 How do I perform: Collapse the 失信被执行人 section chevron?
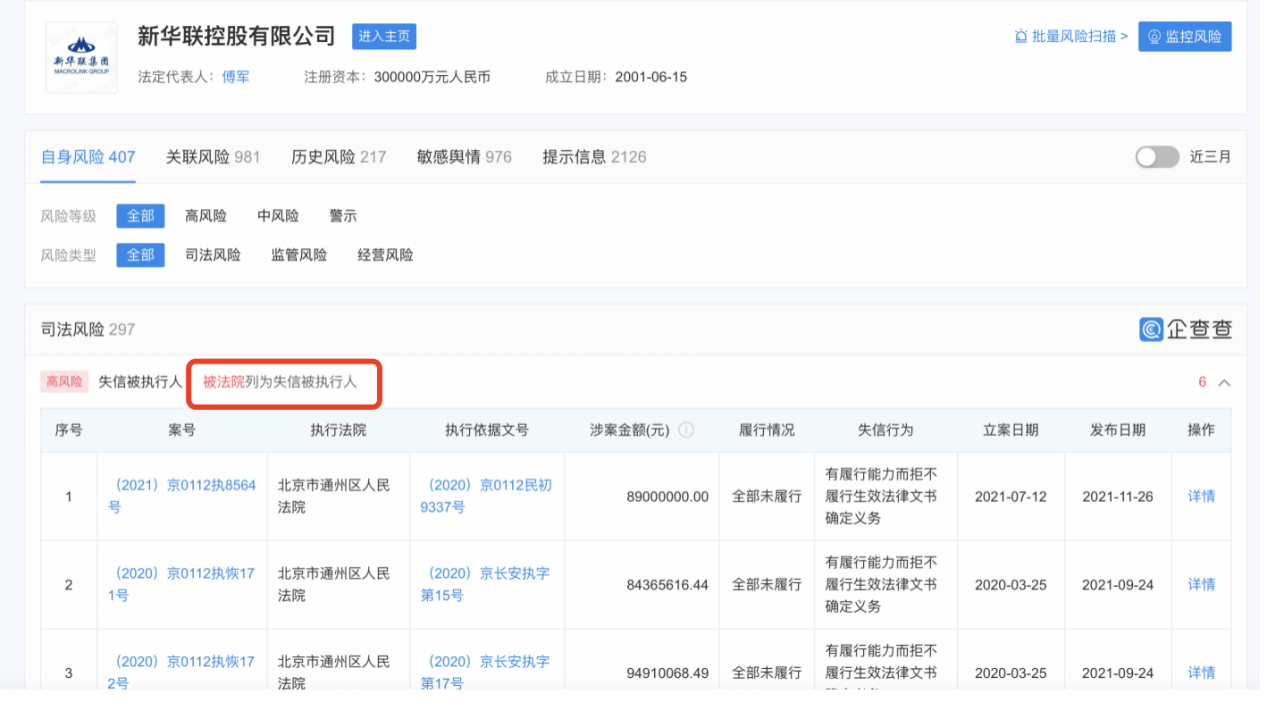coord(1224,383)
